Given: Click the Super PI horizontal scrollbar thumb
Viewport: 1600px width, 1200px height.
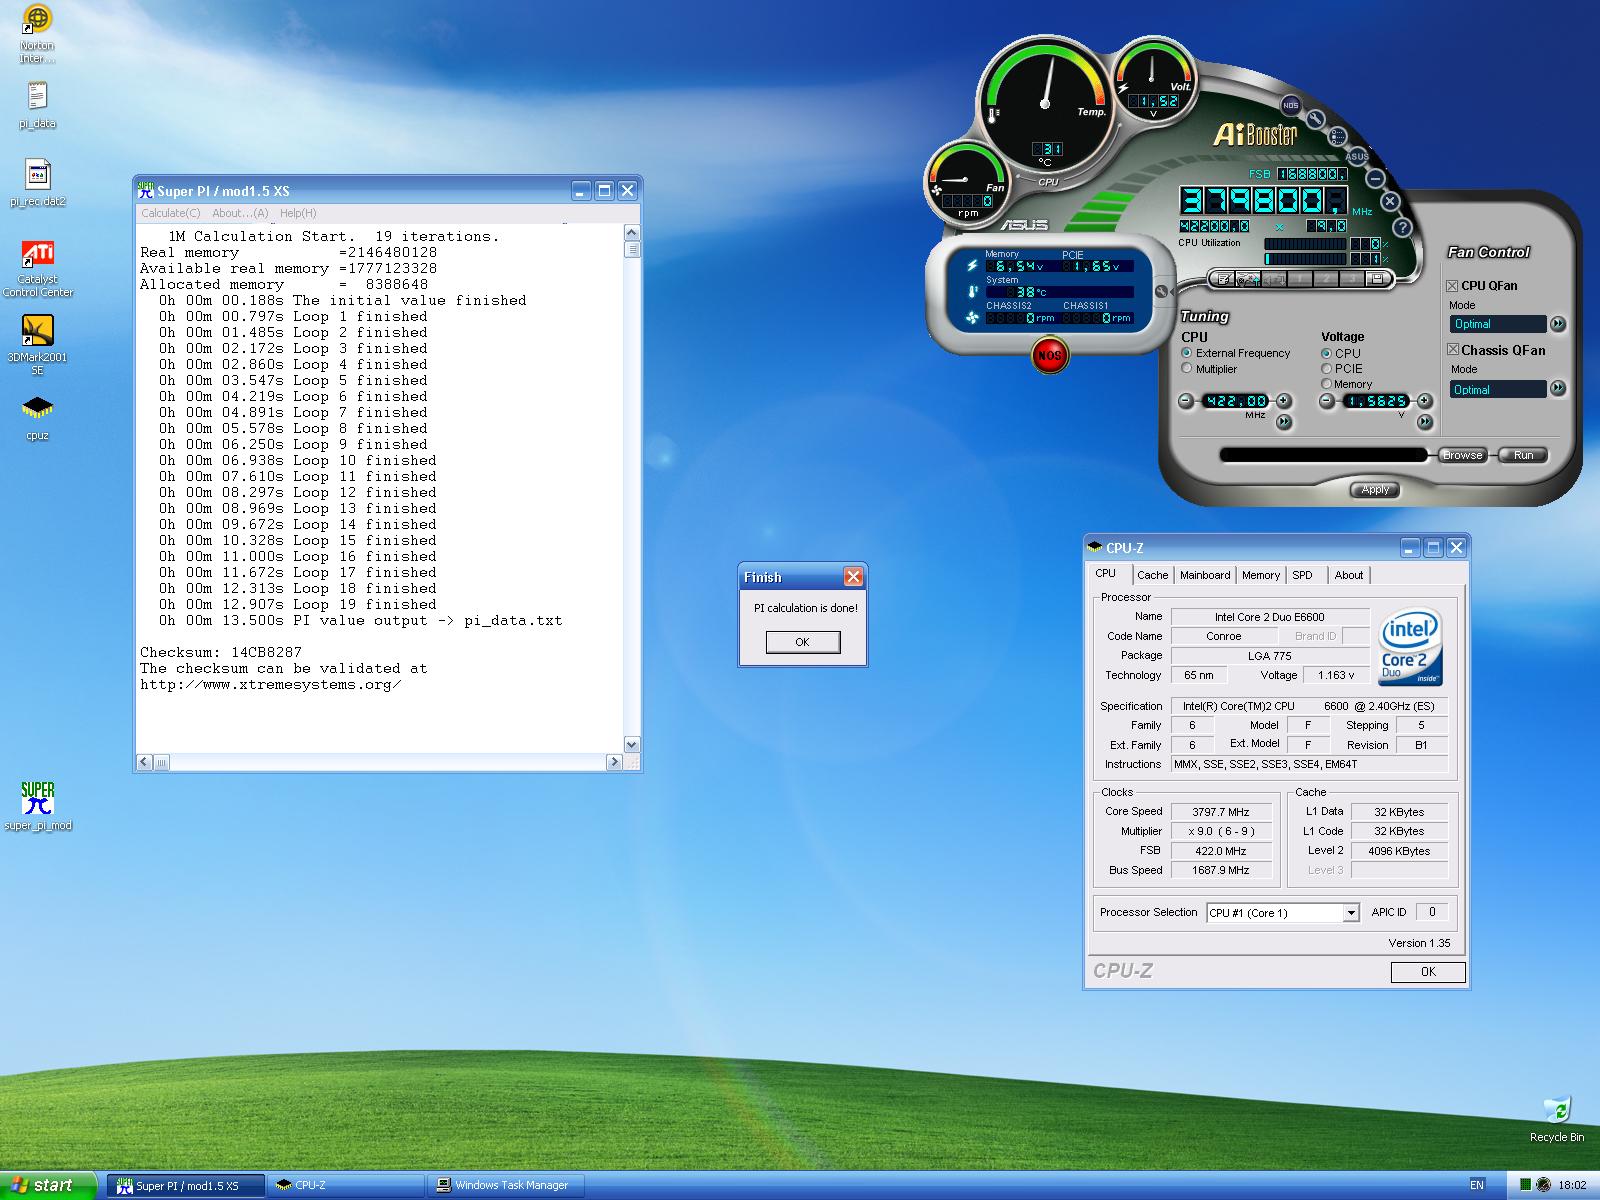Looking at the screenshot, I should tap(162, 762).
